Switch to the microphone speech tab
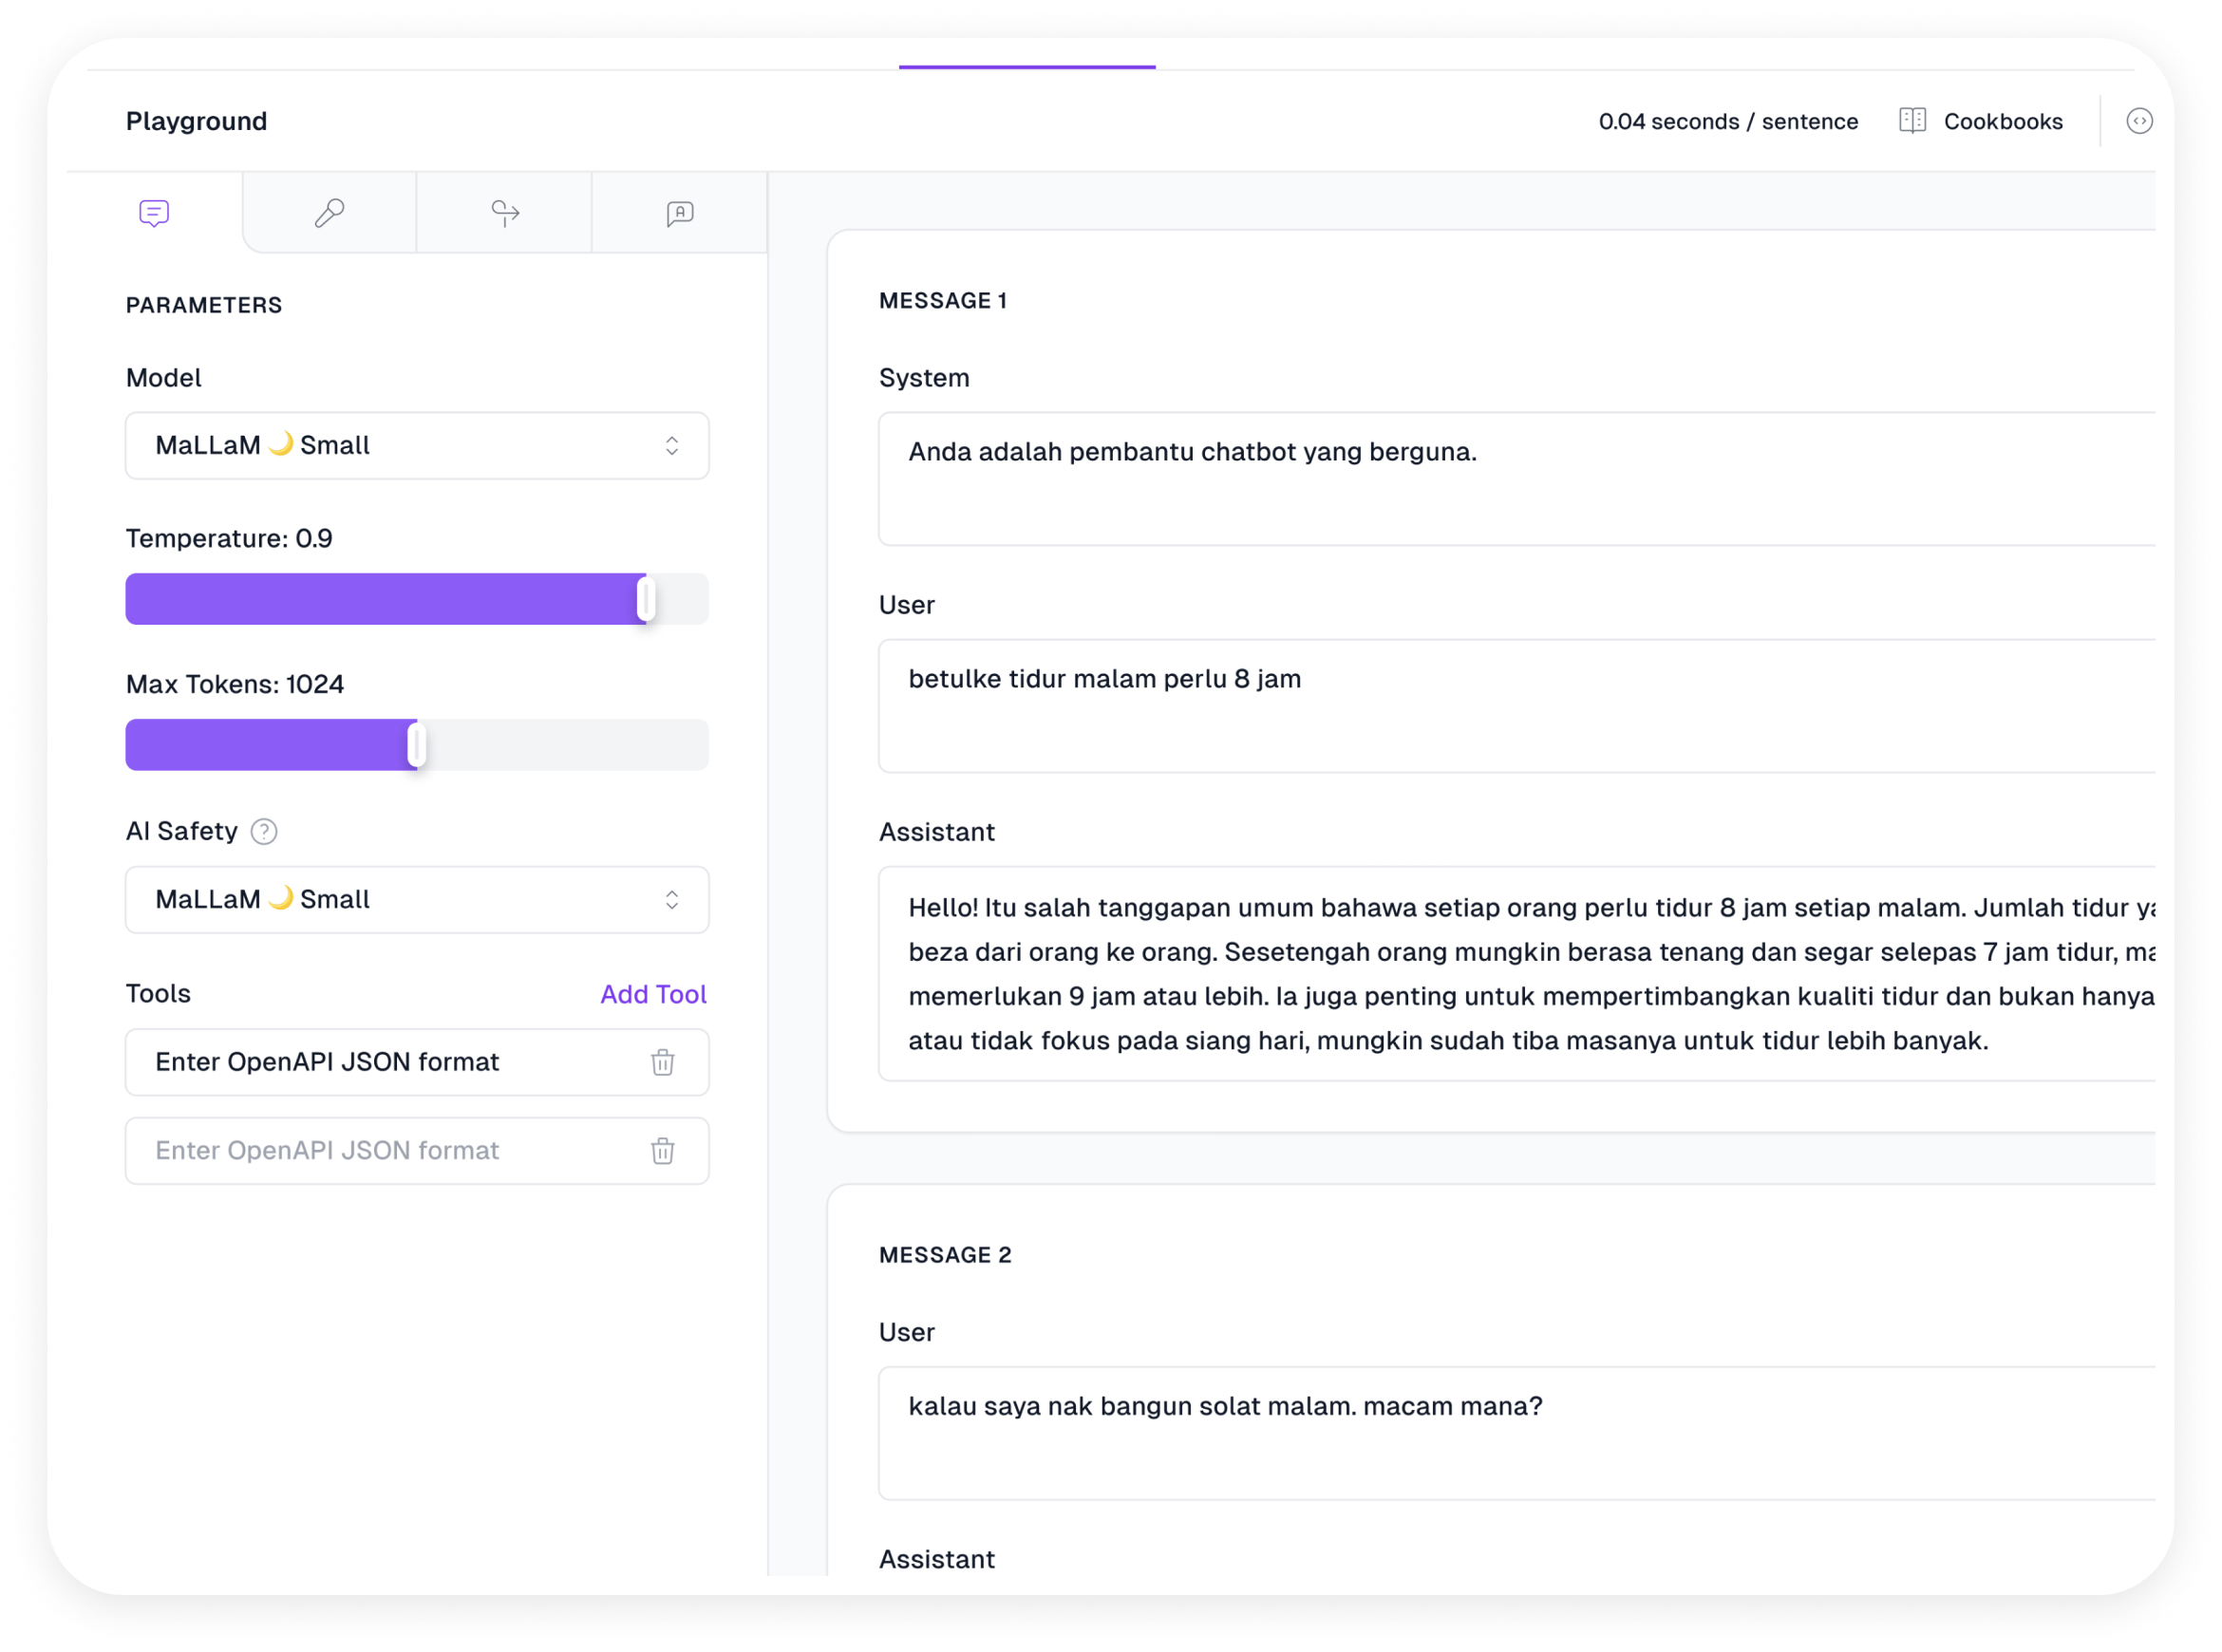The image size is (2222, 1652). tap(329, 213)
